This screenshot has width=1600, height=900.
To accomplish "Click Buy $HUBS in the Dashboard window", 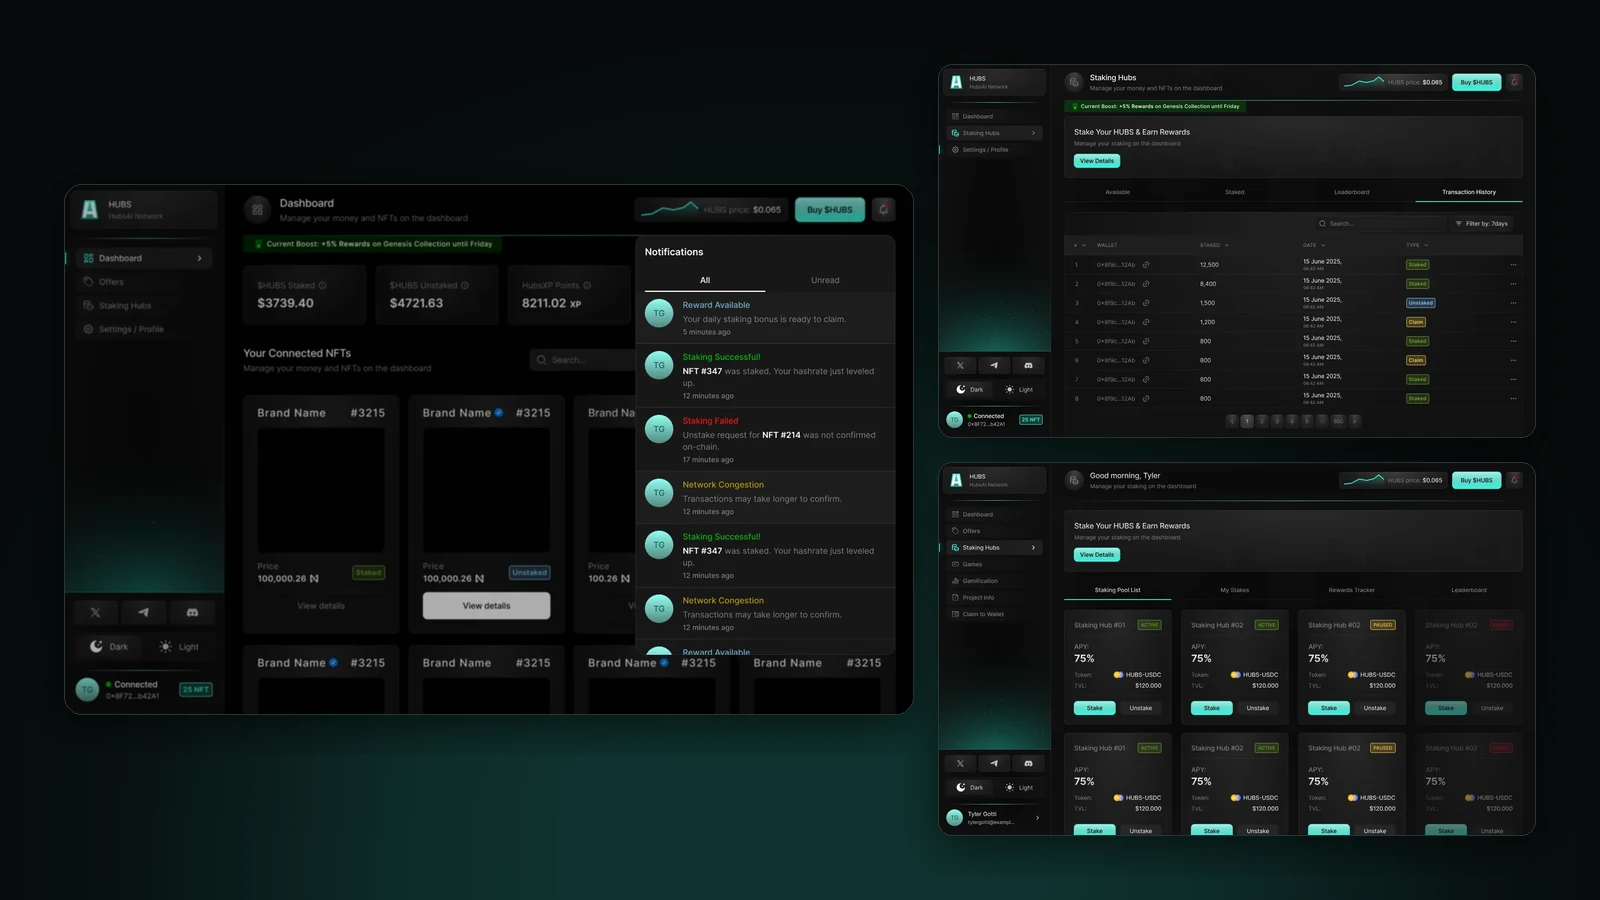I will tap(830, 210).
